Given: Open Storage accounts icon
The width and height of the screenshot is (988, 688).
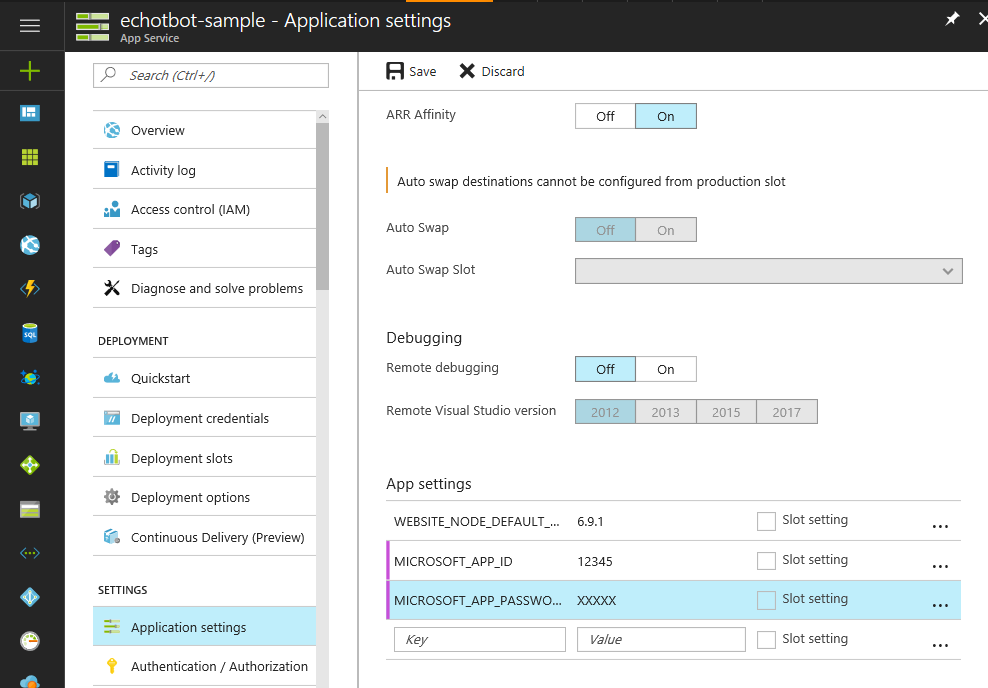Looking at the screenshot, I should pos(30,509).
